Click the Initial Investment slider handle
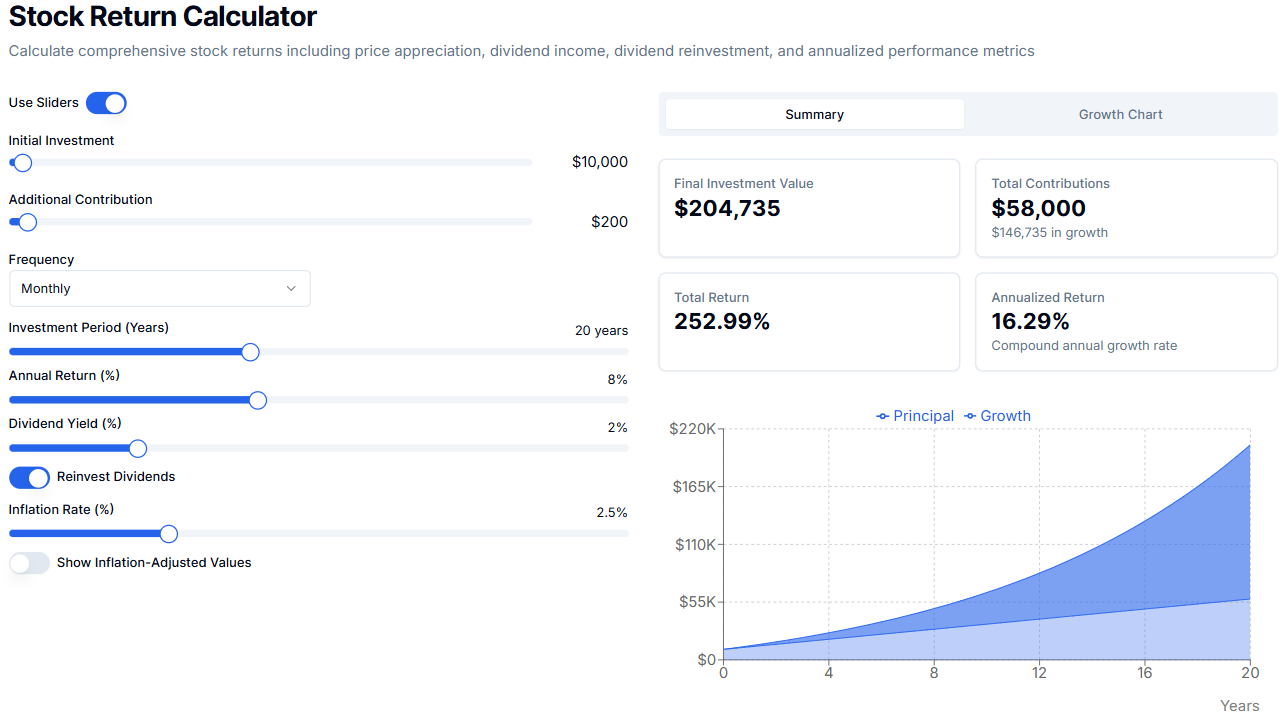The height and width of the screenshot is (720, 1280). coord(20,162)
